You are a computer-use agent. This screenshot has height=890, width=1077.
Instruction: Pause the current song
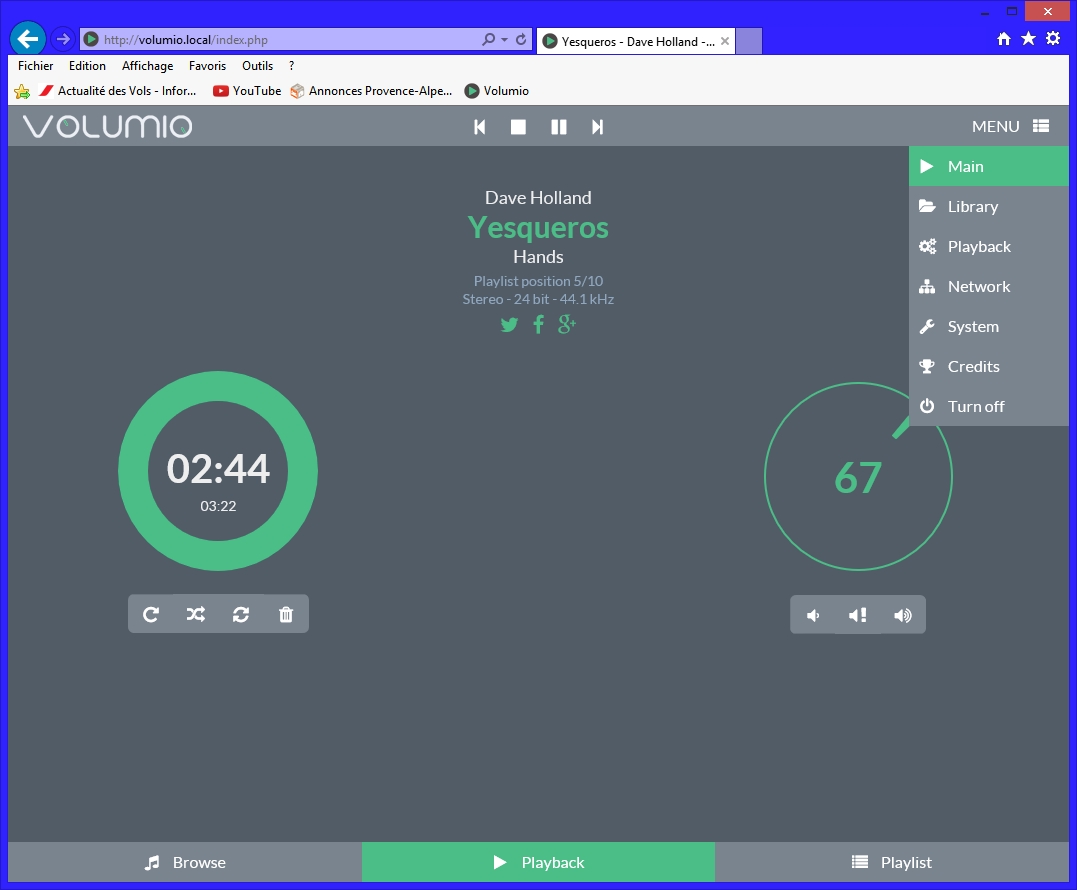(x=558, y=127)
